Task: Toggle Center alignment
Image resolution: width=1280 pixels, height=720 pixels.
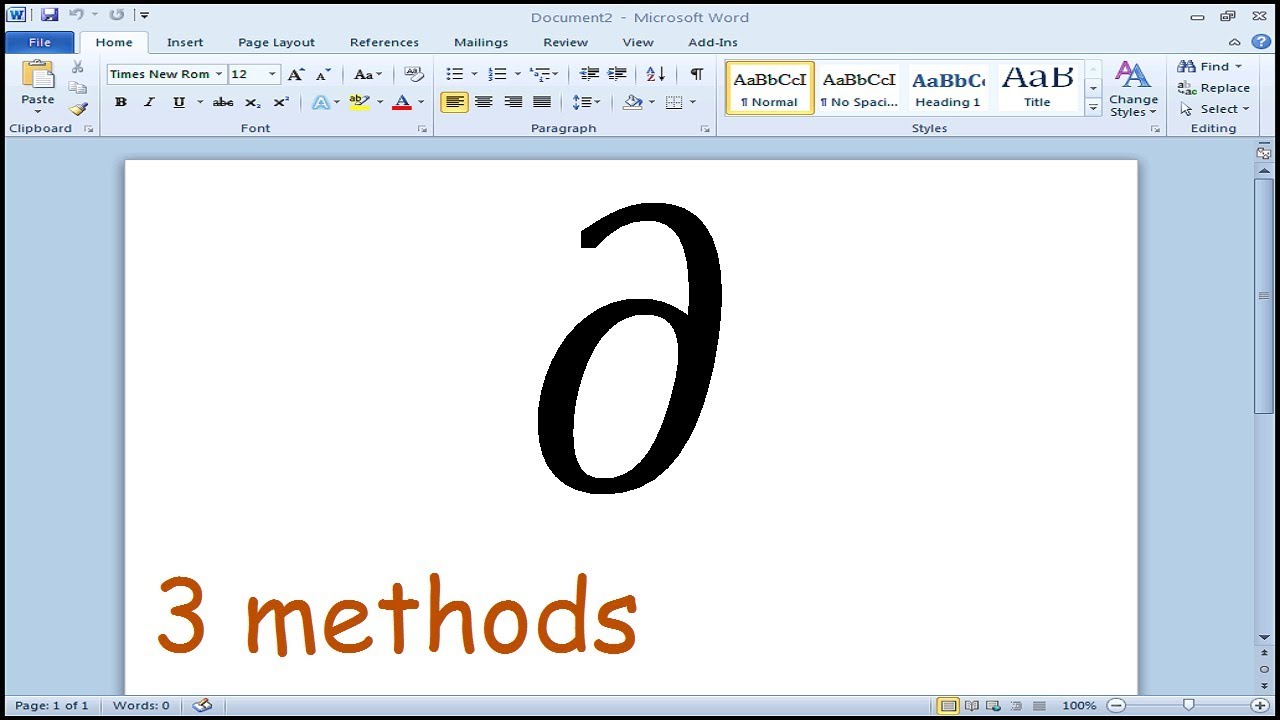Action: (483, 102)
